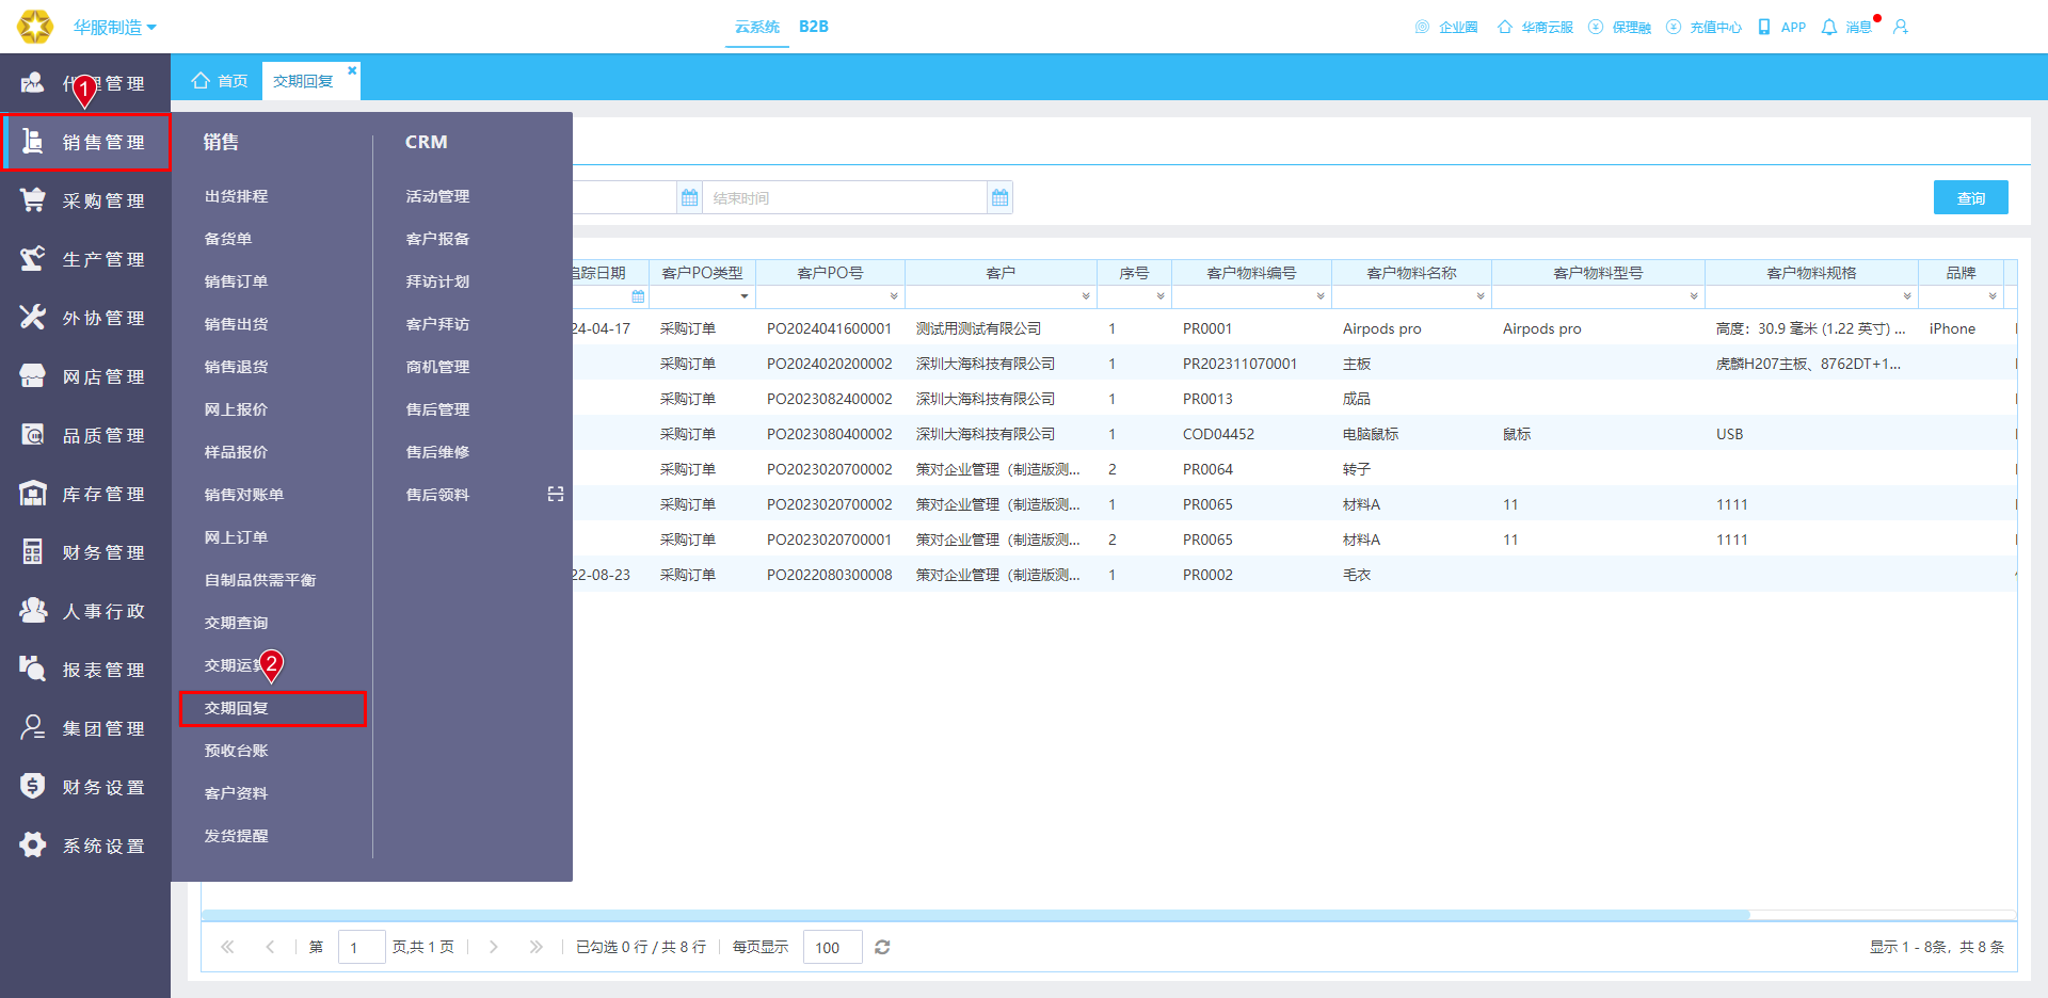Viewport: 2048px width, 998px height.
Task: Click the 消息 notification bell icon
Action: coord(1829,27)
